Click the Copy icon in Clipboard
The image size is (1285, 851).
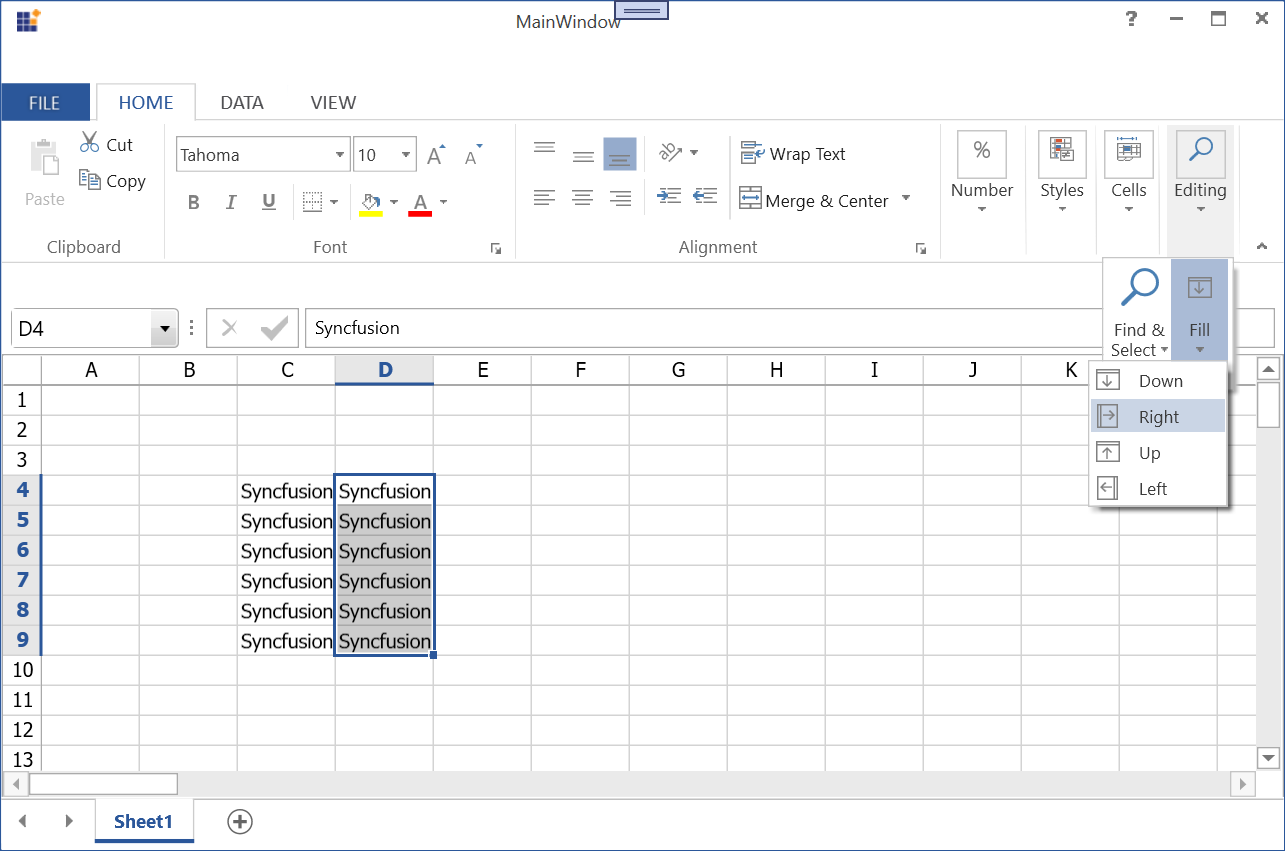(90, 180)
